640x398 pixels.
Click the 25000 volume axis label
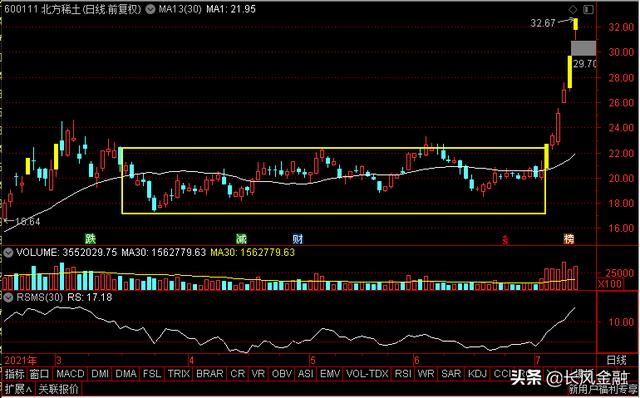pos(620,273)
